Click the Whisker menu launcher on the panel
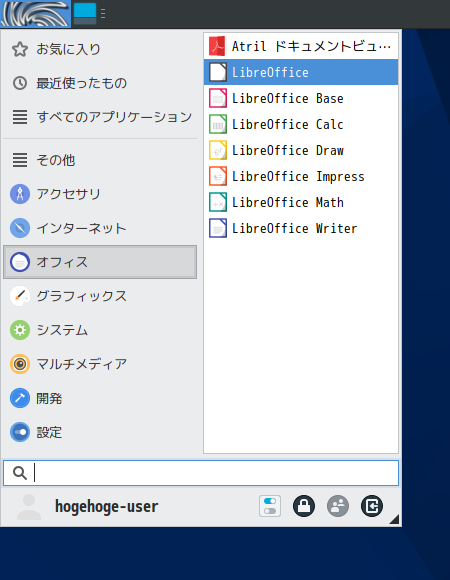 coord(35,14)
